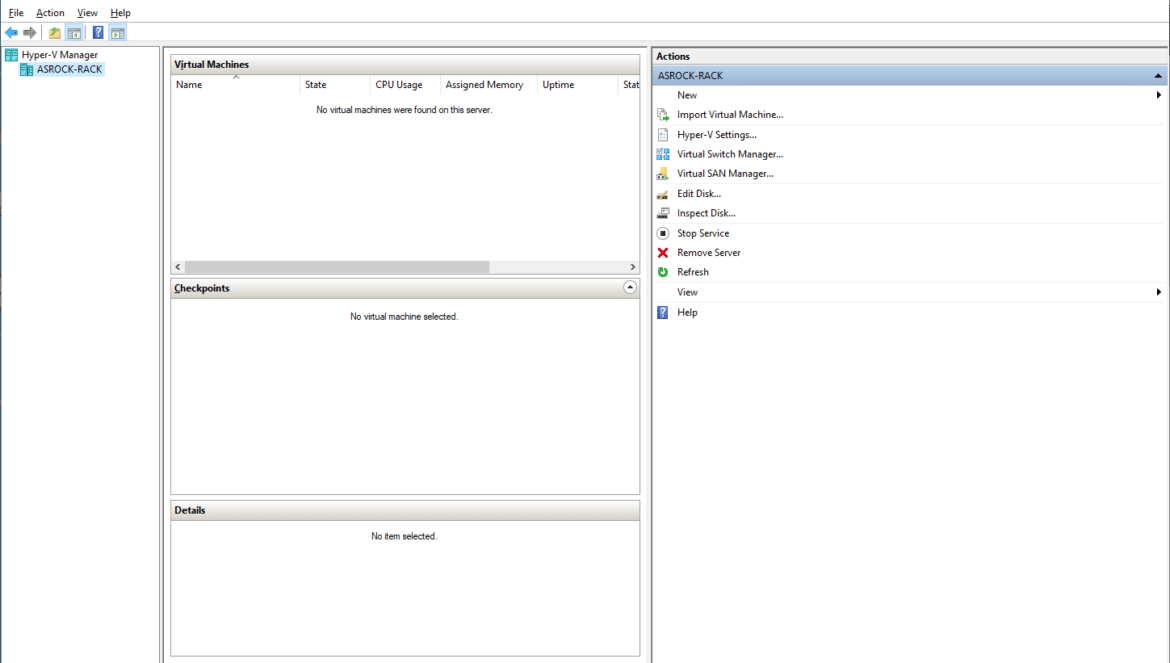Toggle the Show/Hide Console Tree icon

[x=74, y=33]
